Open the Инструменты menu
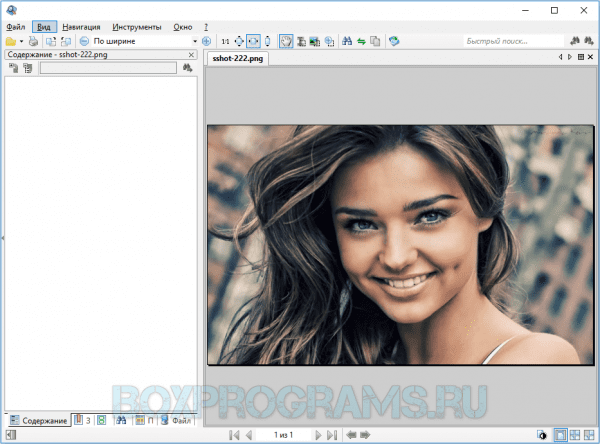The image size is (600, 444). click(x=137, y=27)
